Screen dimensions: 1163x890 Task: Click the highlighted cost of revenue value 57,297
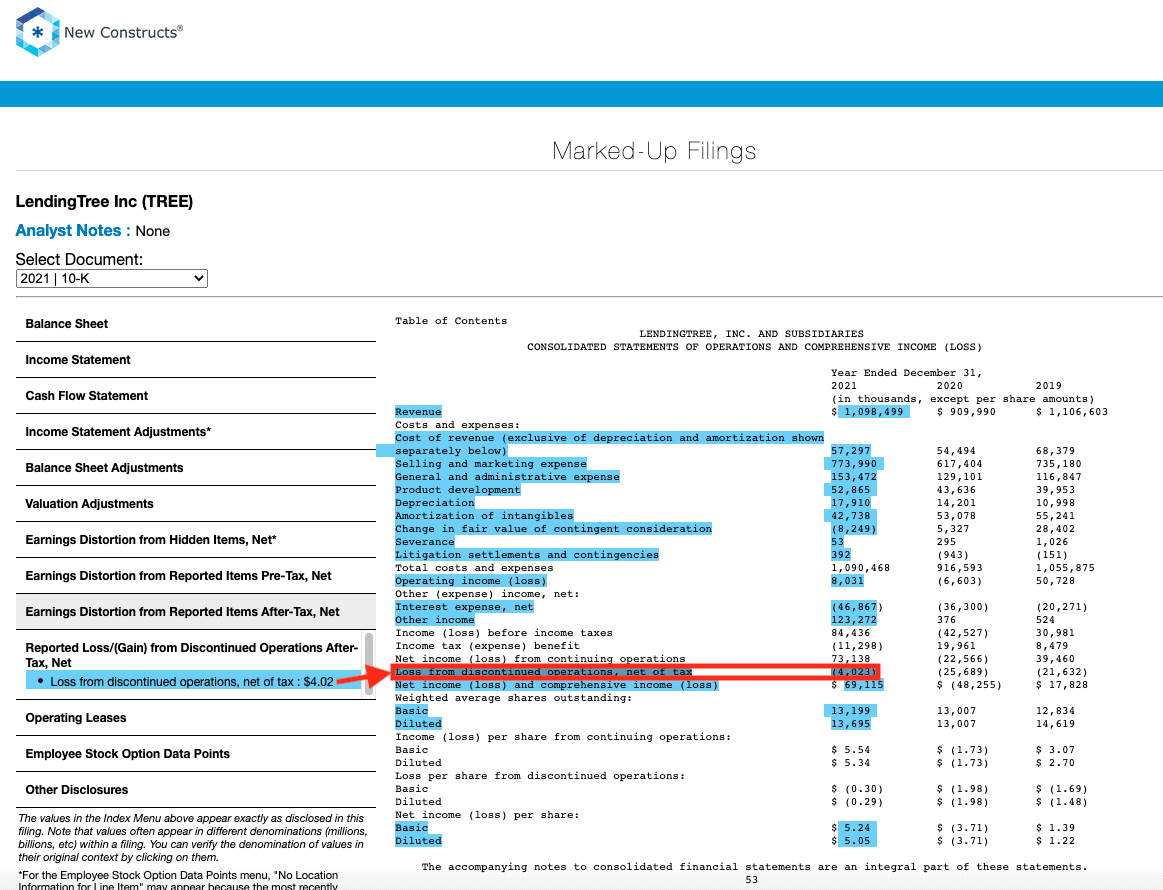(850, 451)
